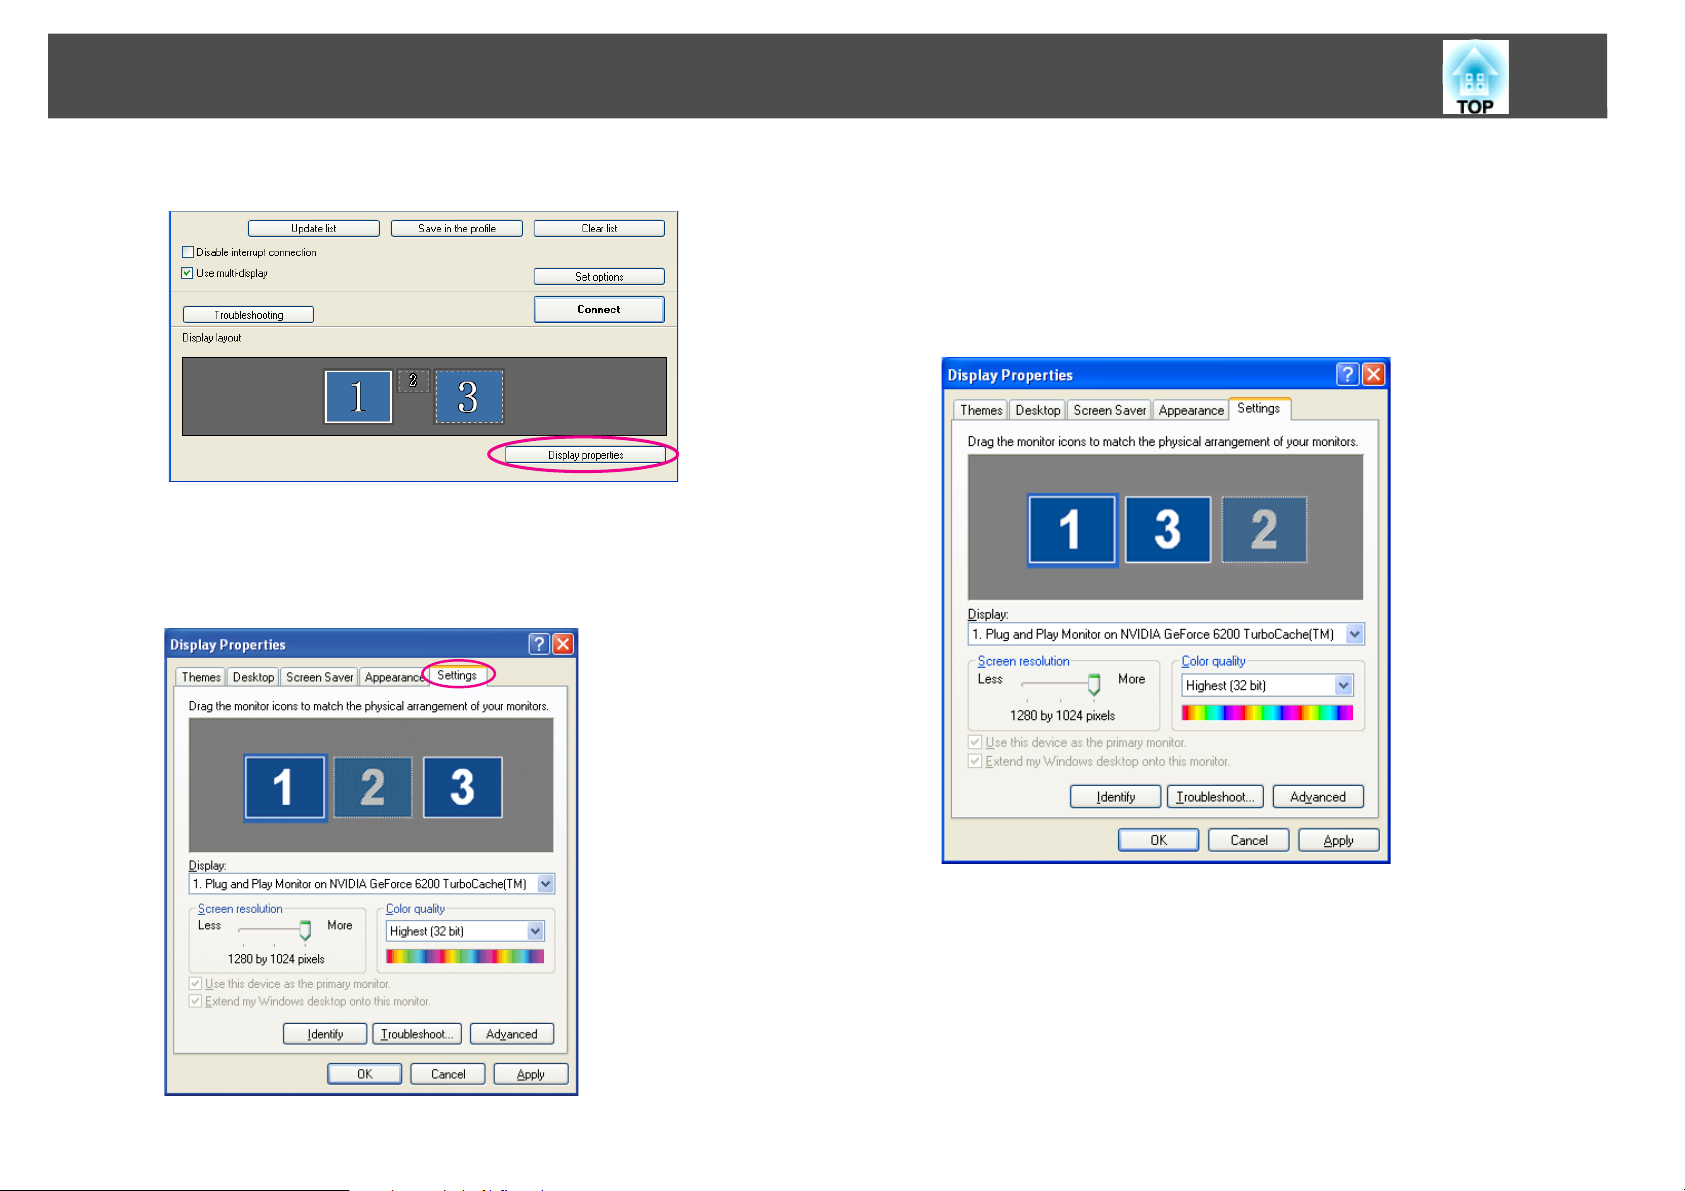Select monitor 1 in Display layout panel
This screenshot has height=1191, width=1685.
[358, 397]
